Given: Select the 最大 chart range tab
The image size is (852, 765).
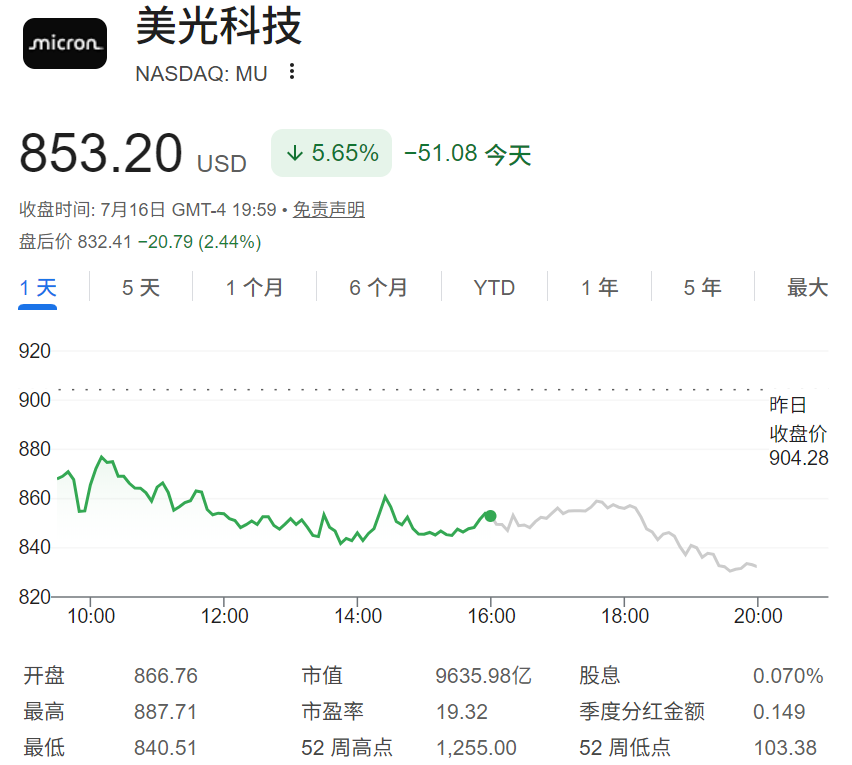Looking at the screenshot, I should pos(807,288).
